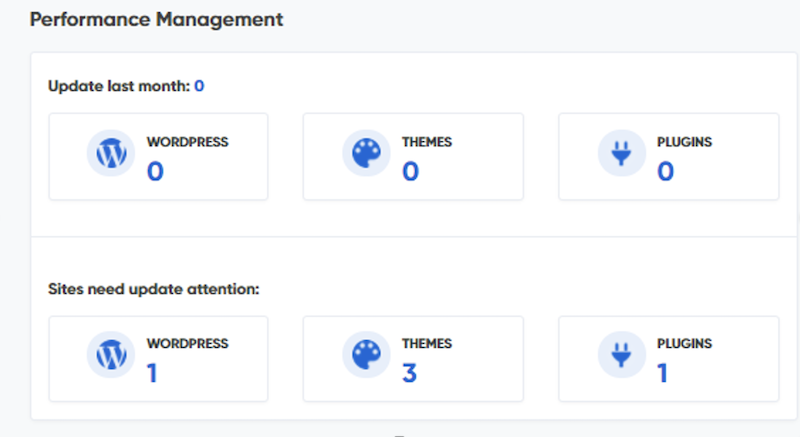800x437 pixels.
Task: Click the Performance Management heading
Action: pyautogui.click(x=156, y=19)
